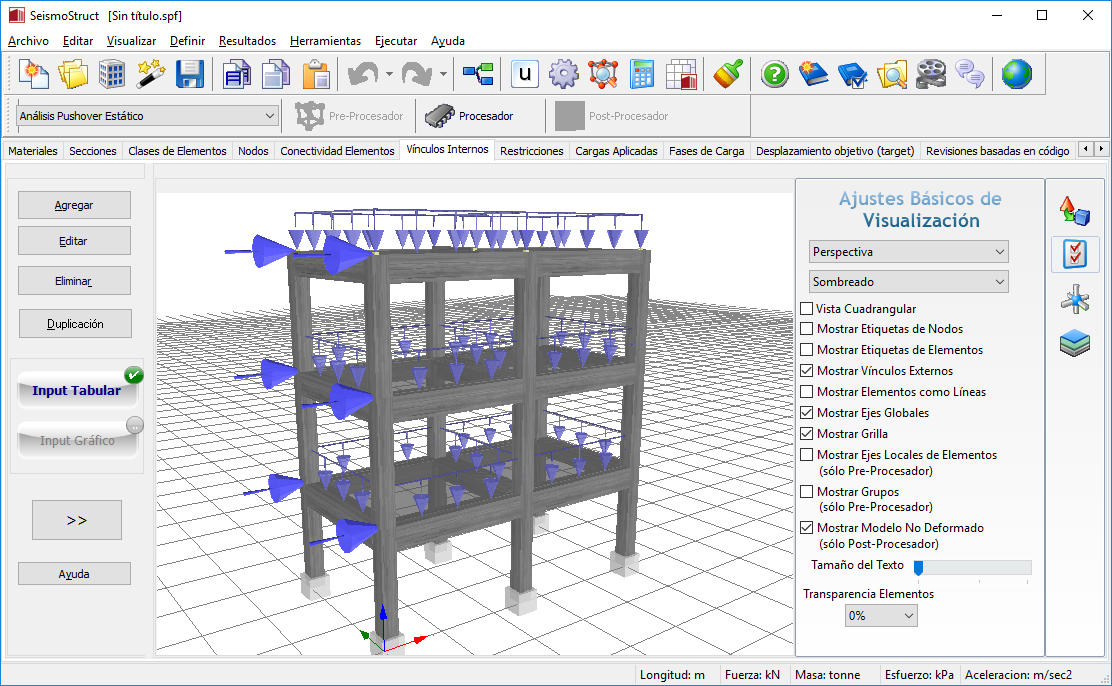Expand the Análisis Pushover Estático dropdown
This screenshot has height=686, width=1112.
click(x=147, y=116)
